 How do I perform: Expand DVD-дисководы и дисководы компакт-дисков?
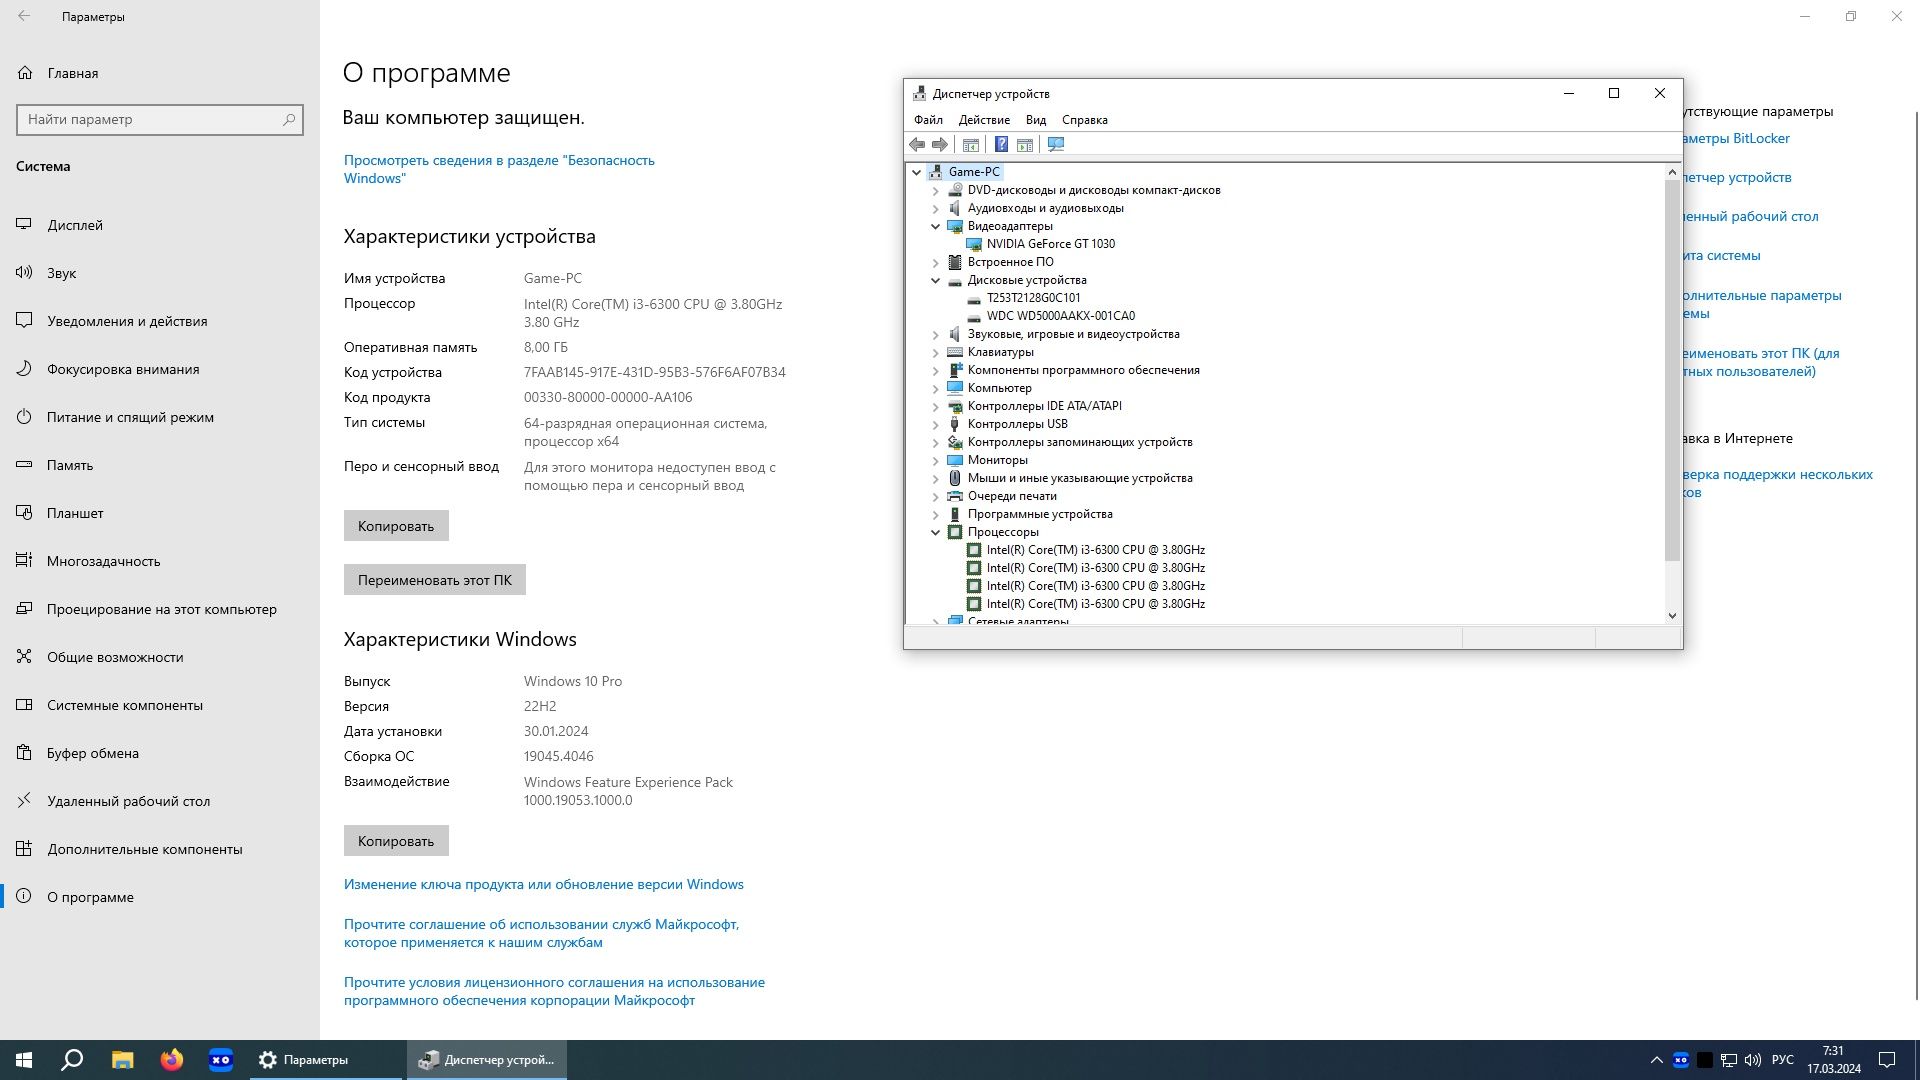coord(936,190)
